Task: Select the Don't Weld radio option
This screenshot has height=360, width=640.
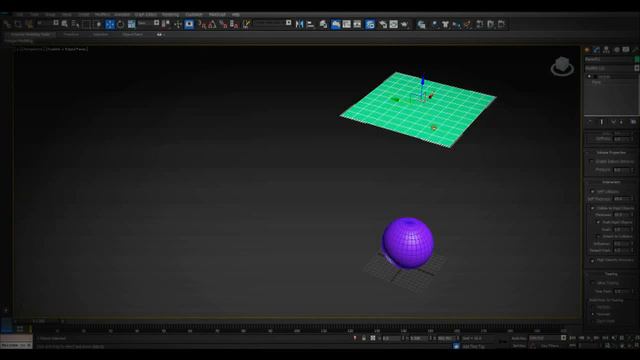Action: coord(593,321)
